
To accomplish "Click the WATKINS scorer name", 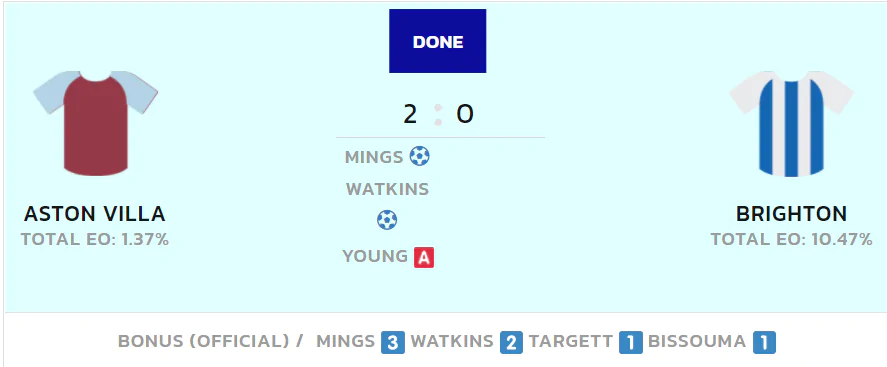I will (387, 189).
